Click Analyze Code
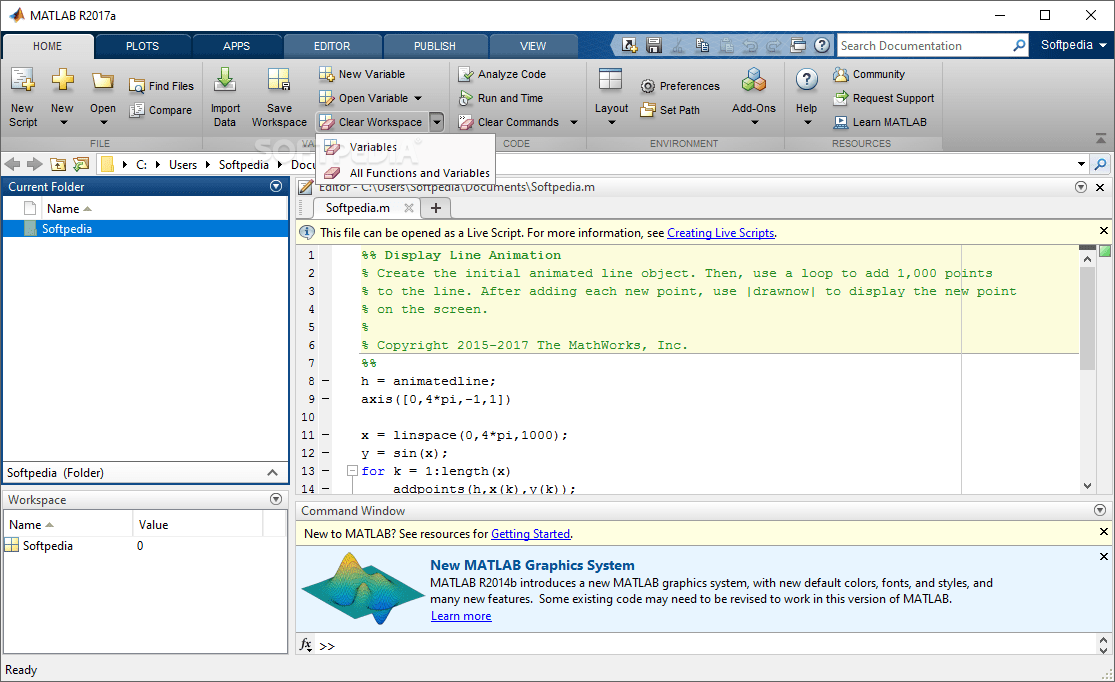The image size is (1115, 682). tap(502, 74)
